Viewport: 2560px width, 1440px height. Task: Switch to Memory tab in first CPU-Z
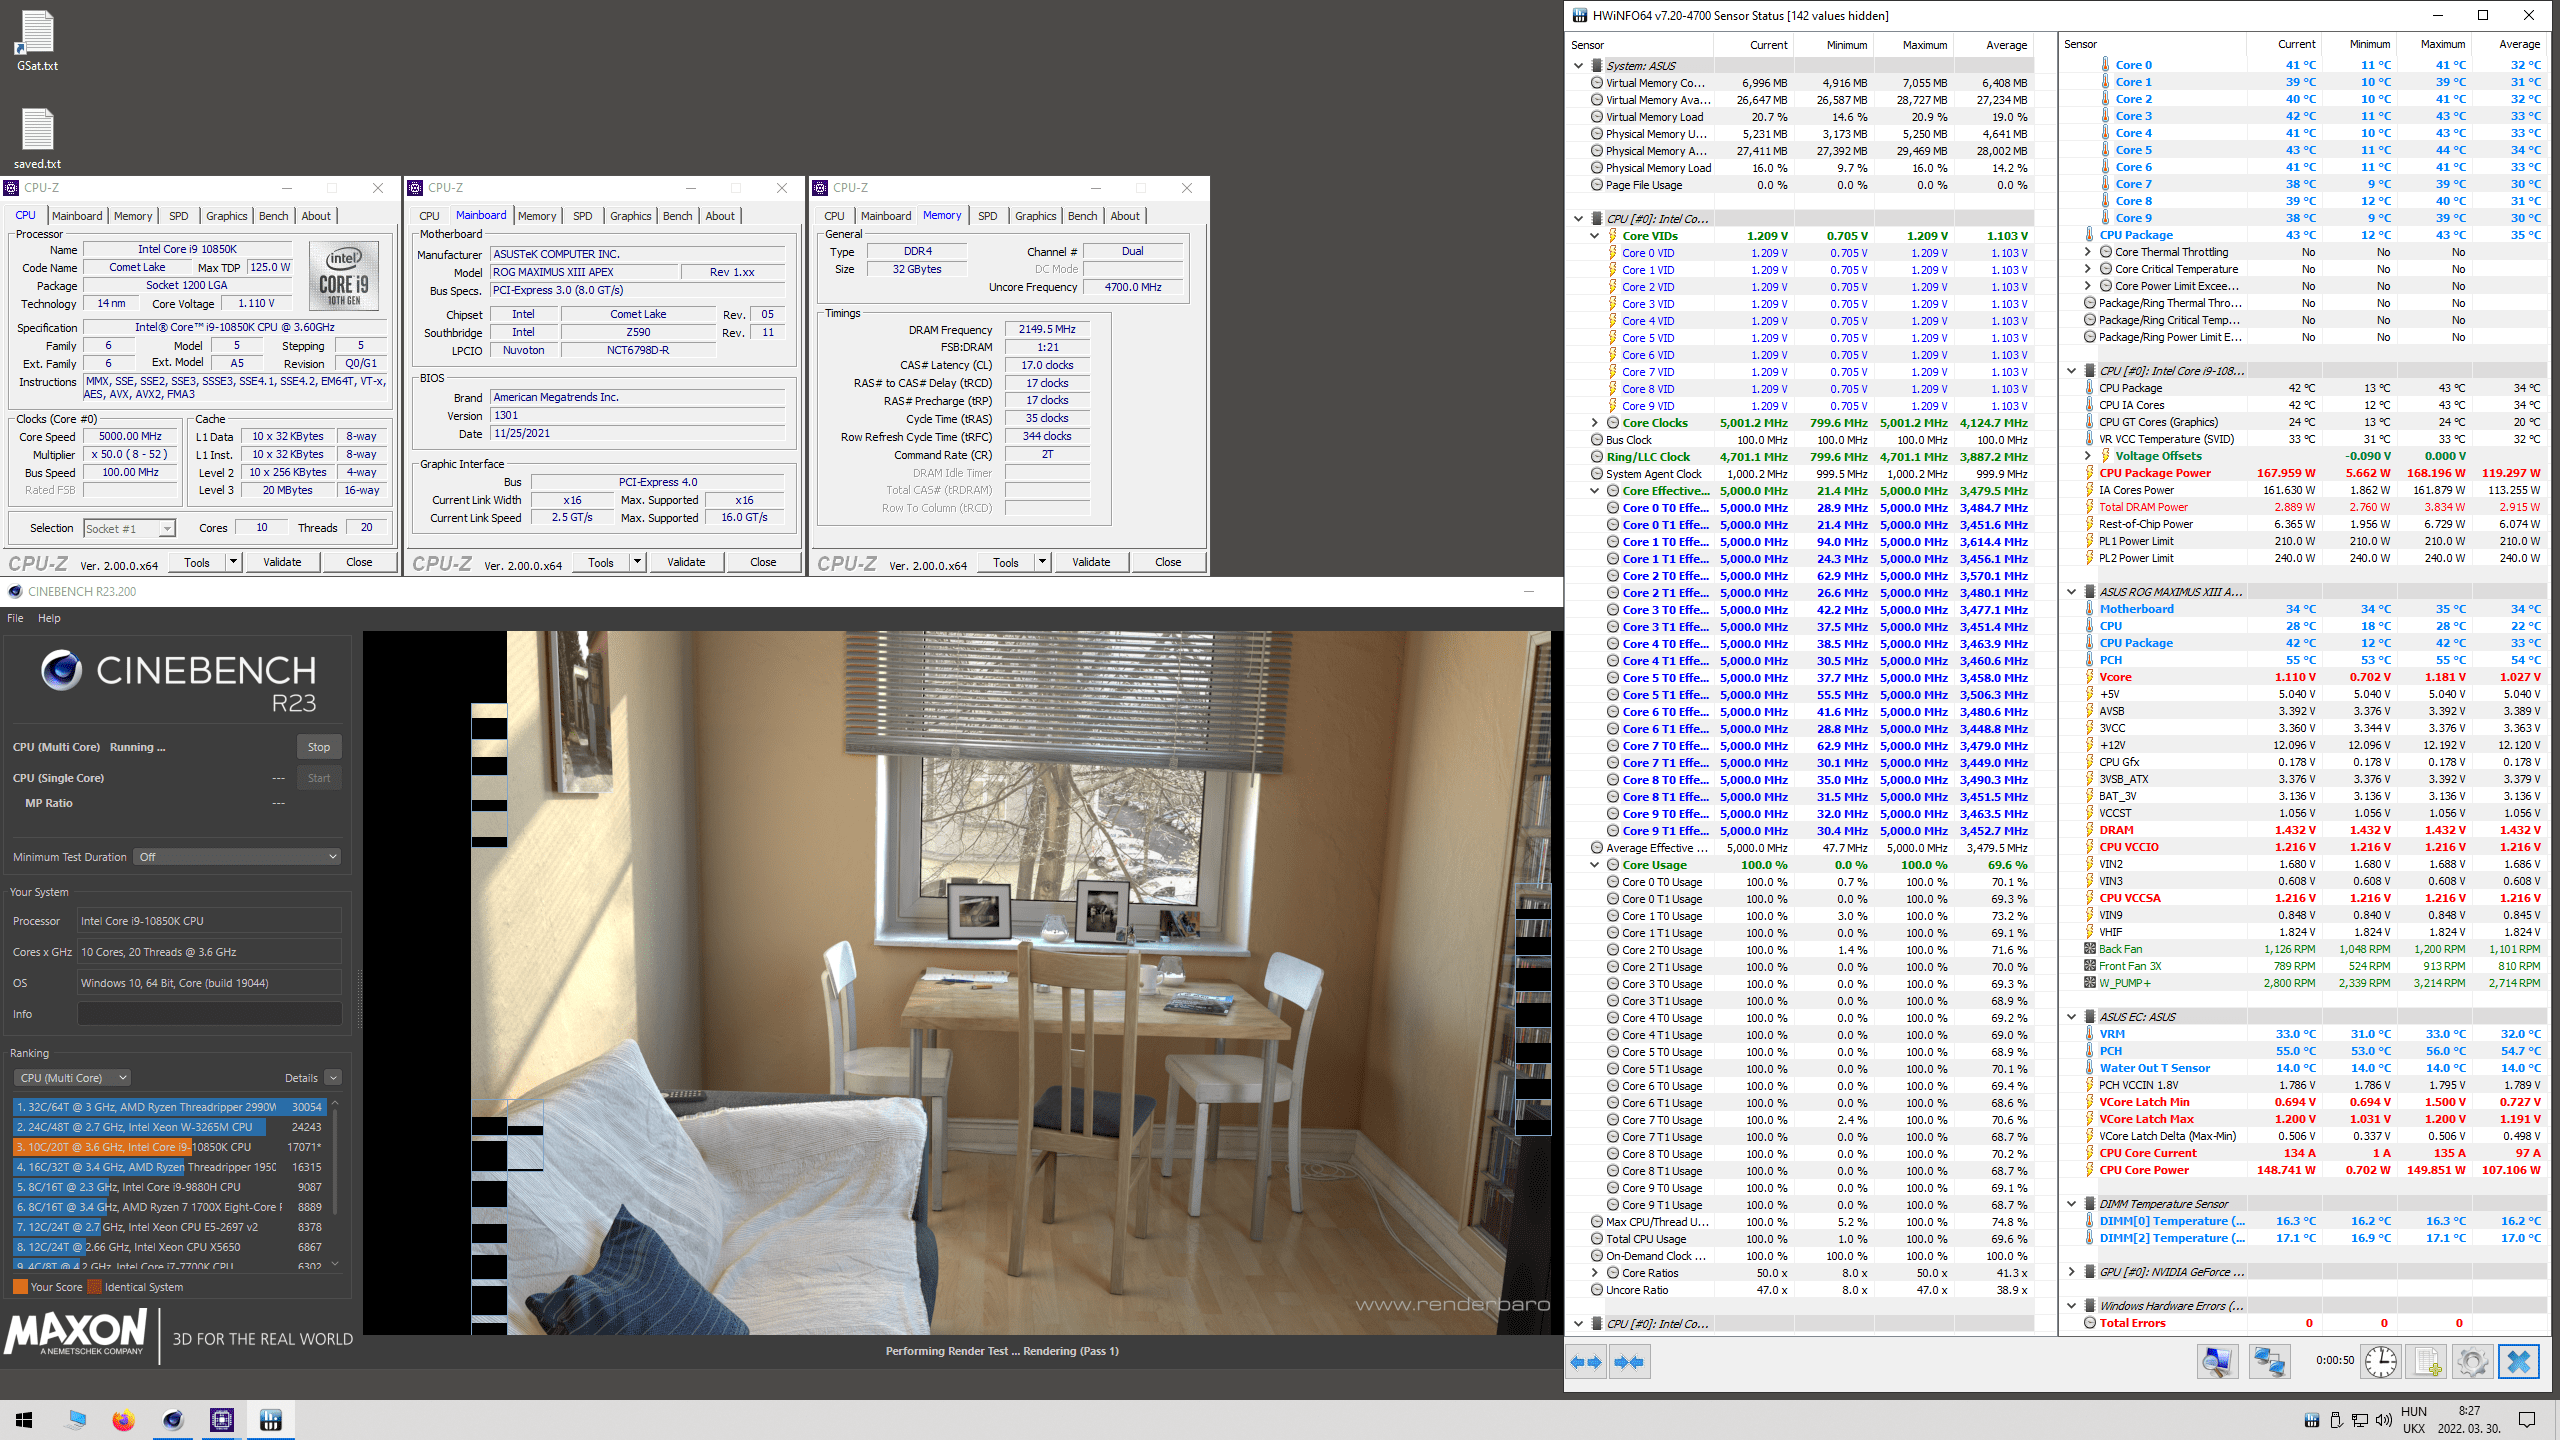tap(133, 216)
